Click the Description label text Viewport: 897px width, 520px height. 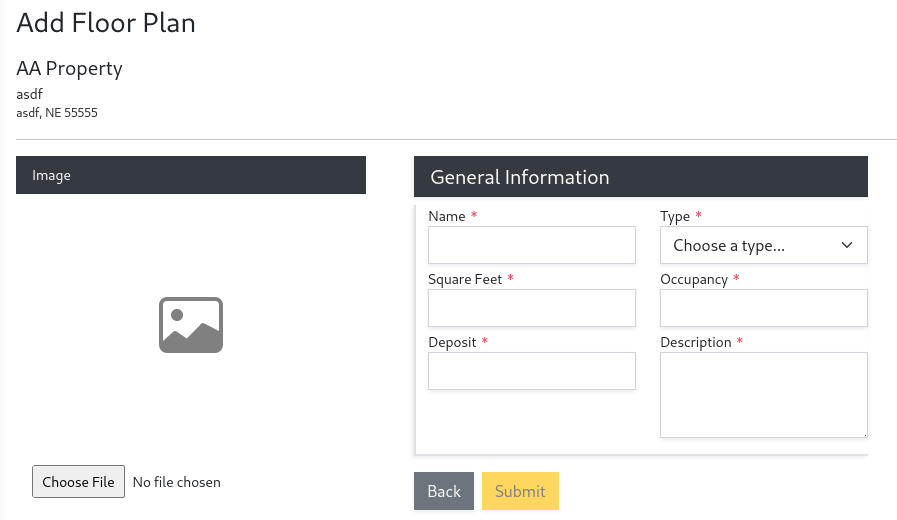[x=696, y=342]
